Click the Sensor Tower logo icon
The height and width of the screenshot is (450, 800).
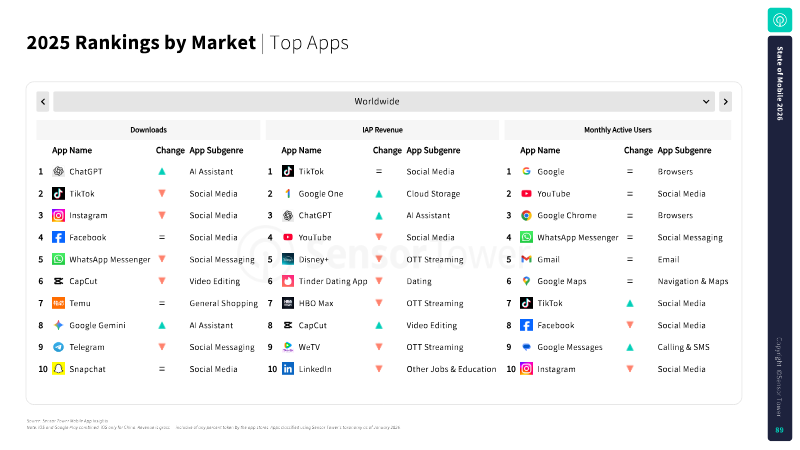tap(779, 20)
